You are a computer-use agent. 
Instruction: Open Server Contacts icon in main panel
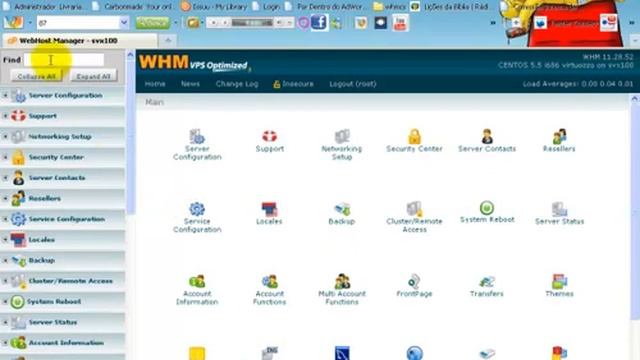point(487,136)
